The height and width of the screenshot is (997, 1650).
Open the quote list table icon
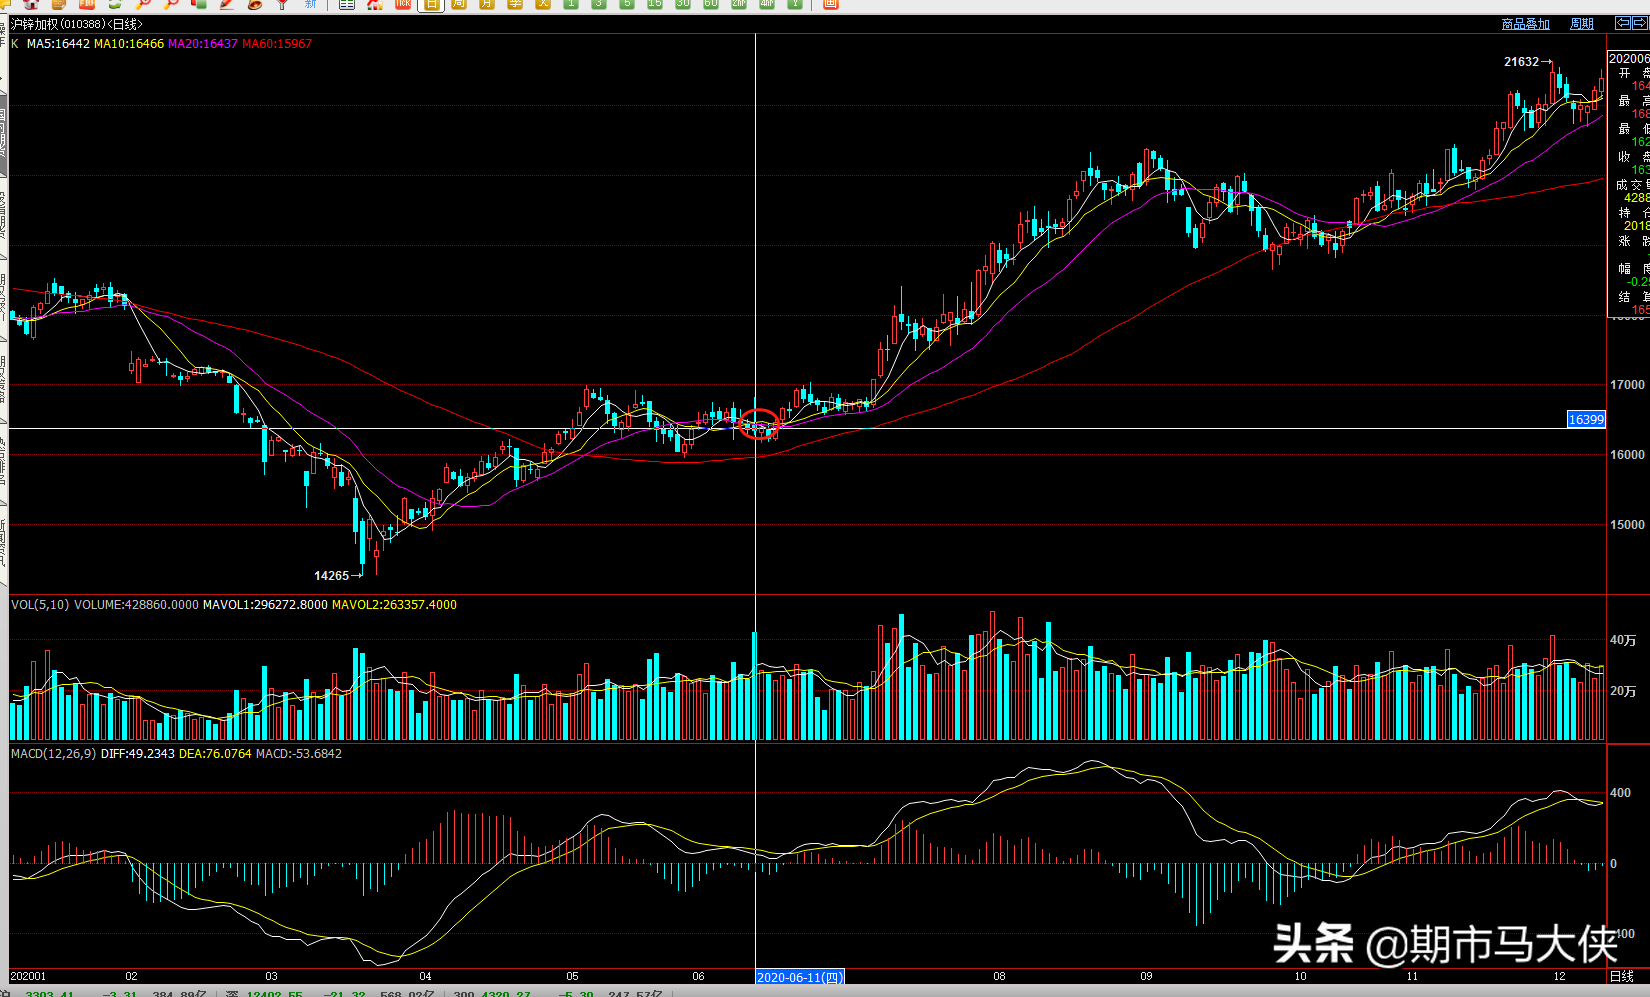(347, 4)
